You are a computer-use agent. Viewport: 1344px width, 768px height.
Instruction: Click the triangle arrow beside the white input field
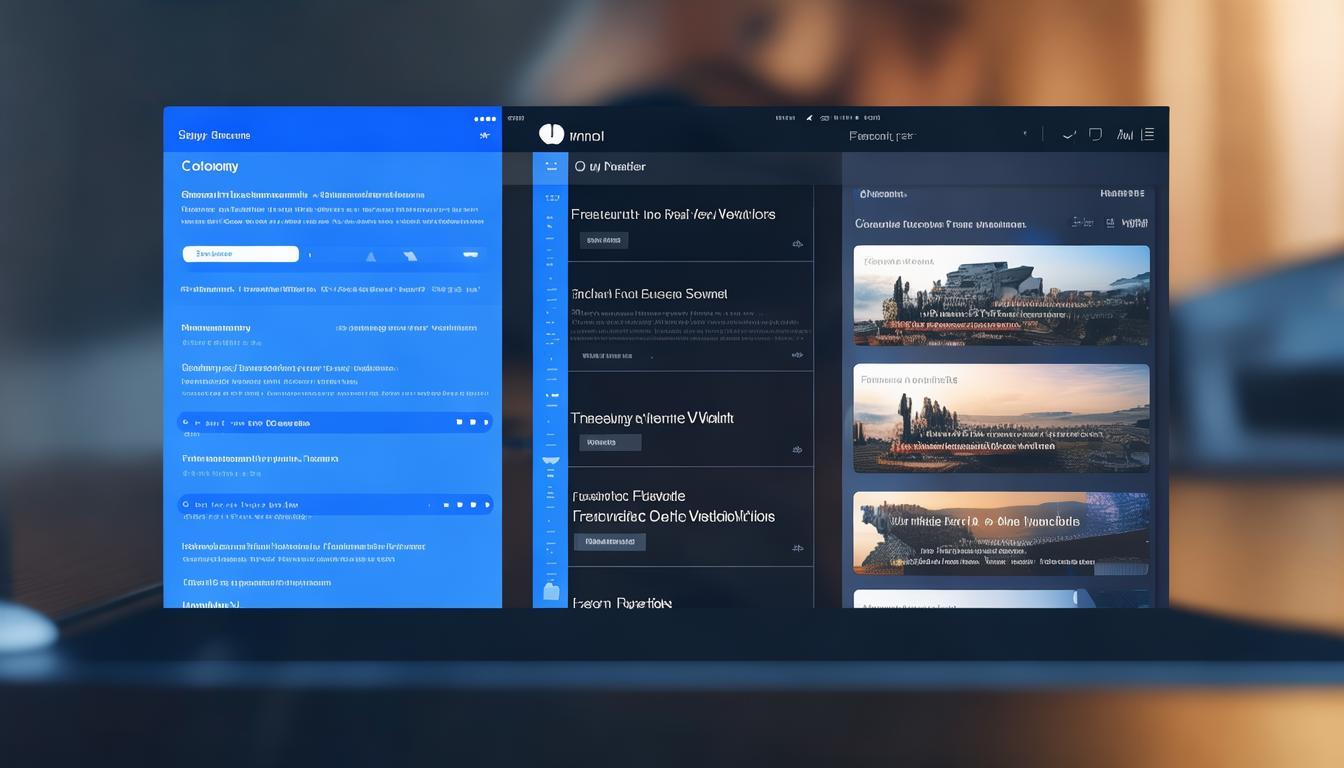pos(371,256)
